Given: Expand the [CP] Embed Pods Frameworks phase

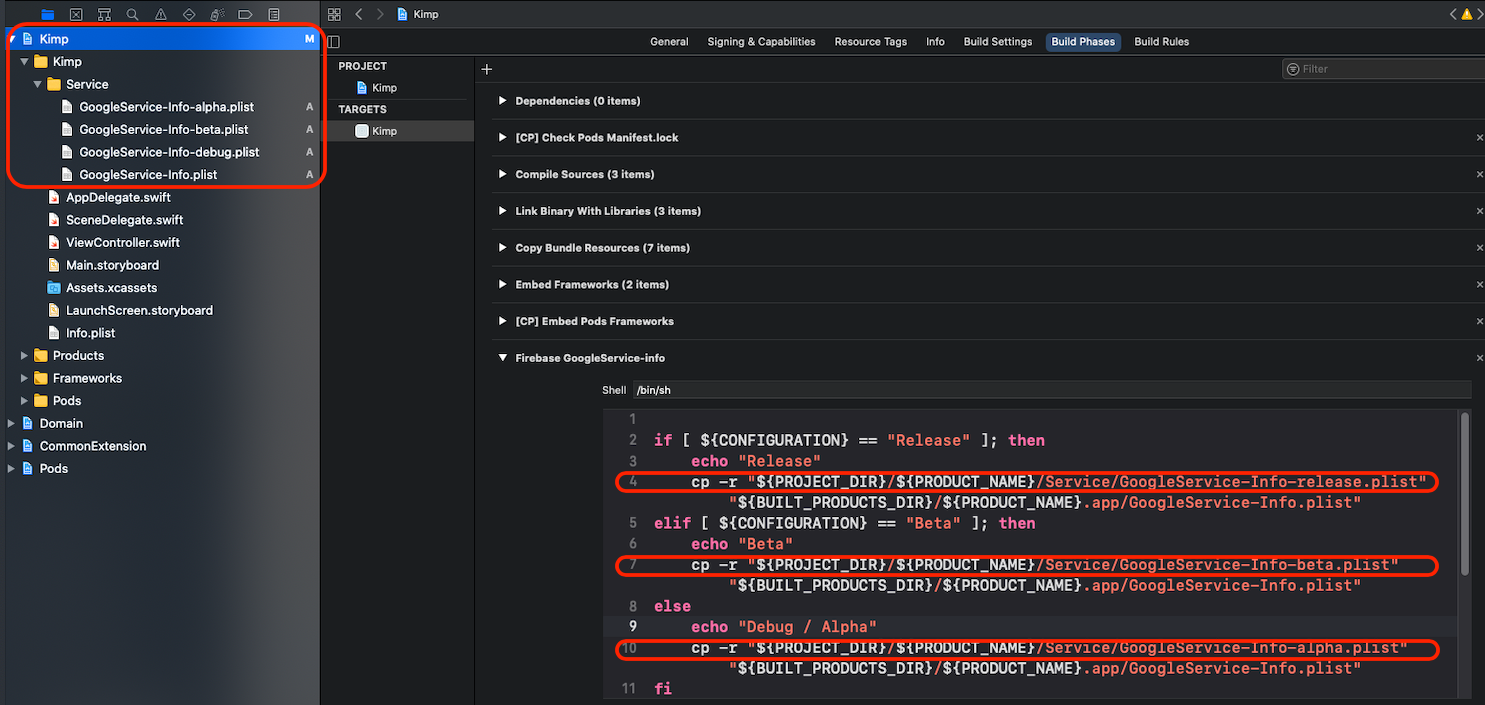Looking at the screenshot, I should pos(503,321).
